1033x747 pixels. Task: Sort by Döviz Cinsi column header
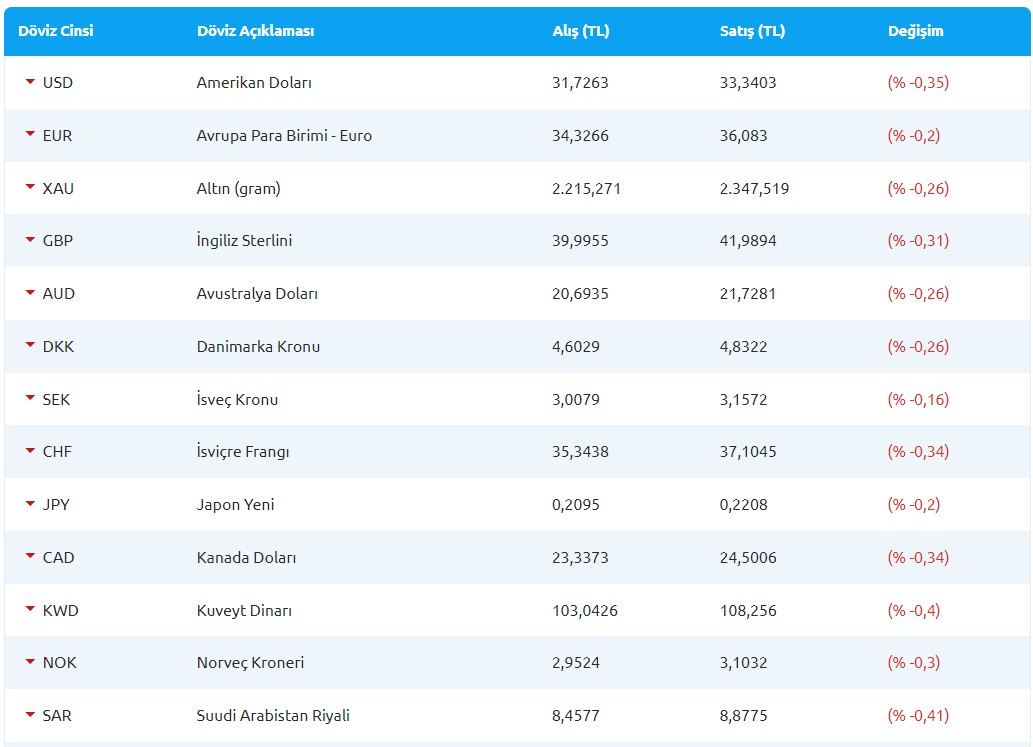tap(55, 31)
